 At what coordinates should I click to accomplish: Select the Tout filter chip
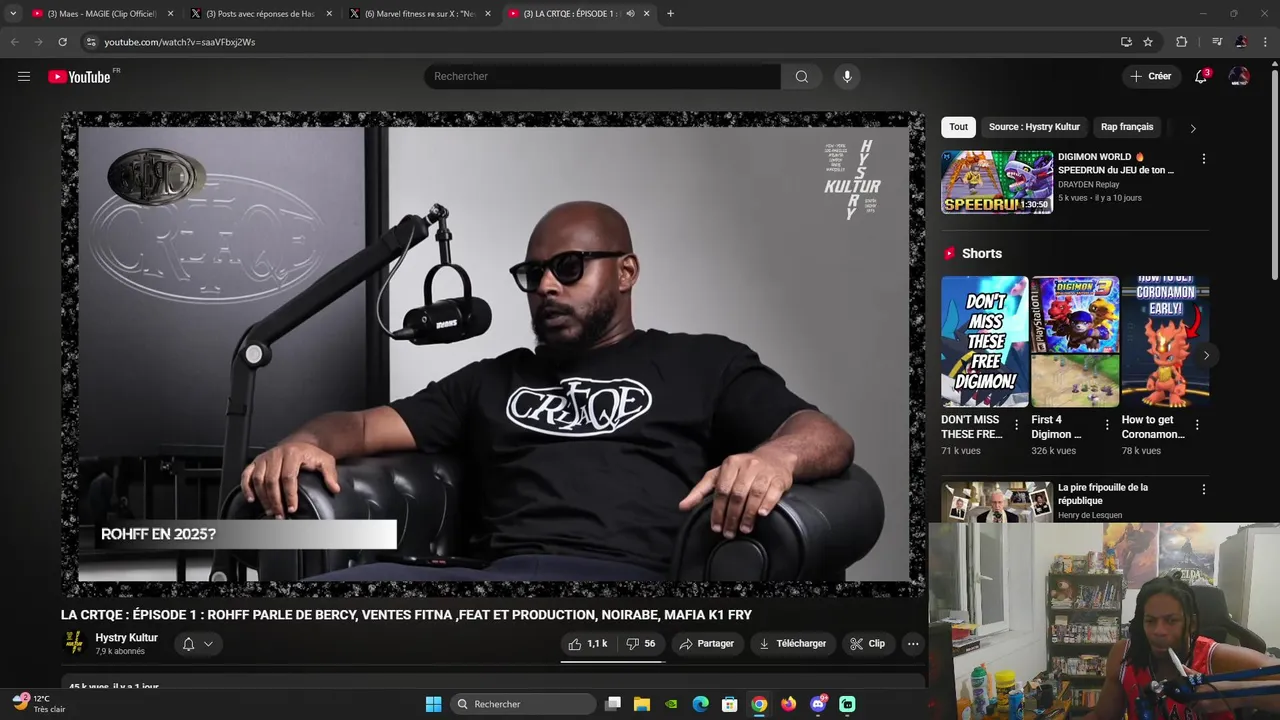(958, 127)
